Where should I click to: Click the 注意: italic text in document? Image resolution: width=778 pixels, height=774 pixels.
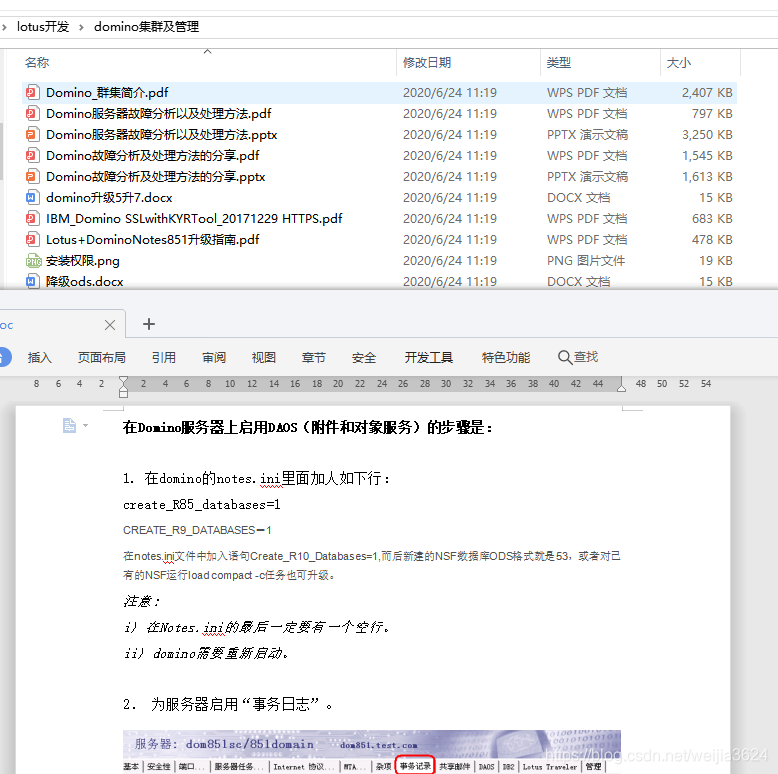click(141, 601)
